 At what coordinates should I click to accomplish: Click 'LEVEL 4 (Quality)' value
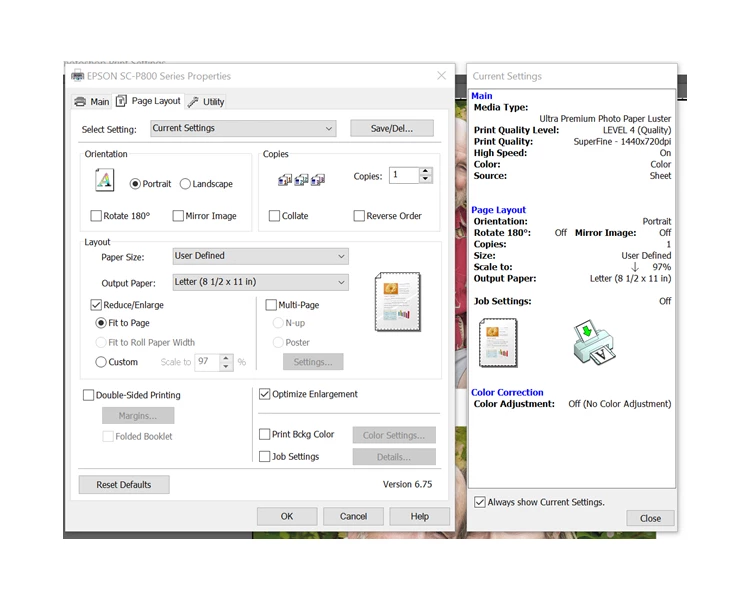(x=637, y=130)
